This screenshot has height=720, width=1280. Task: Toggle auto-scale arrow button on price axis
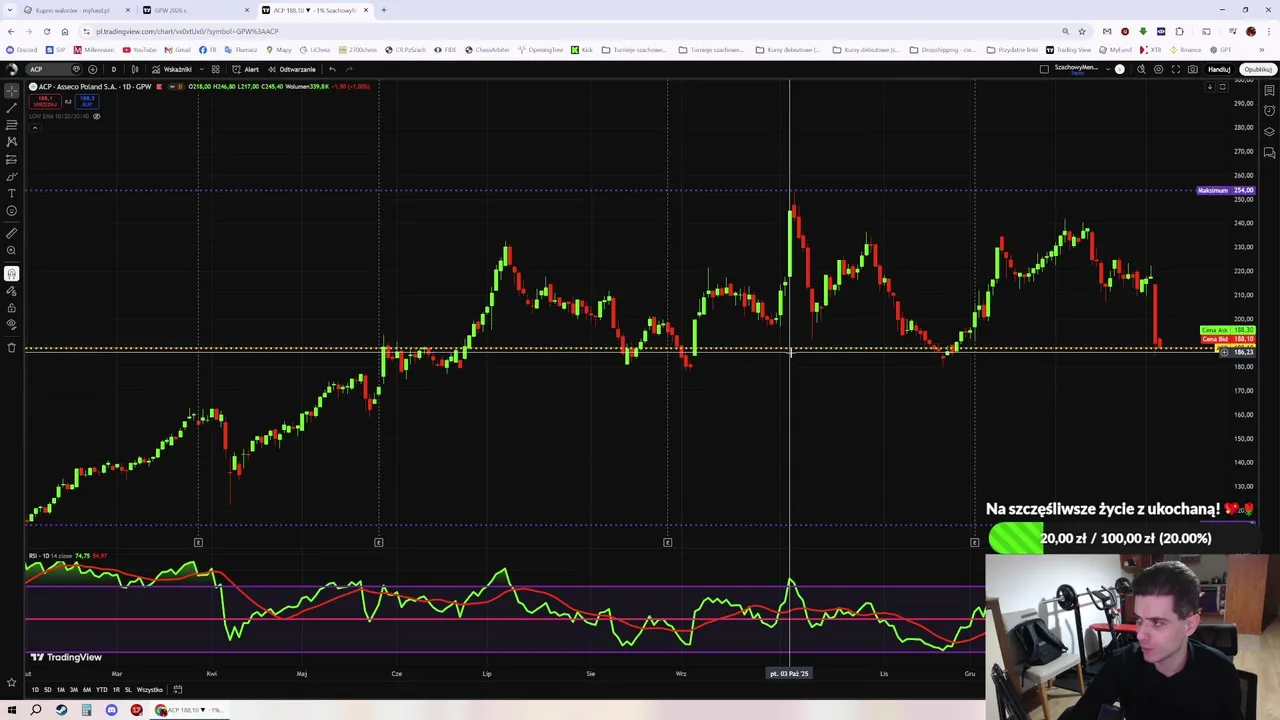click(x=1209, y=87)
